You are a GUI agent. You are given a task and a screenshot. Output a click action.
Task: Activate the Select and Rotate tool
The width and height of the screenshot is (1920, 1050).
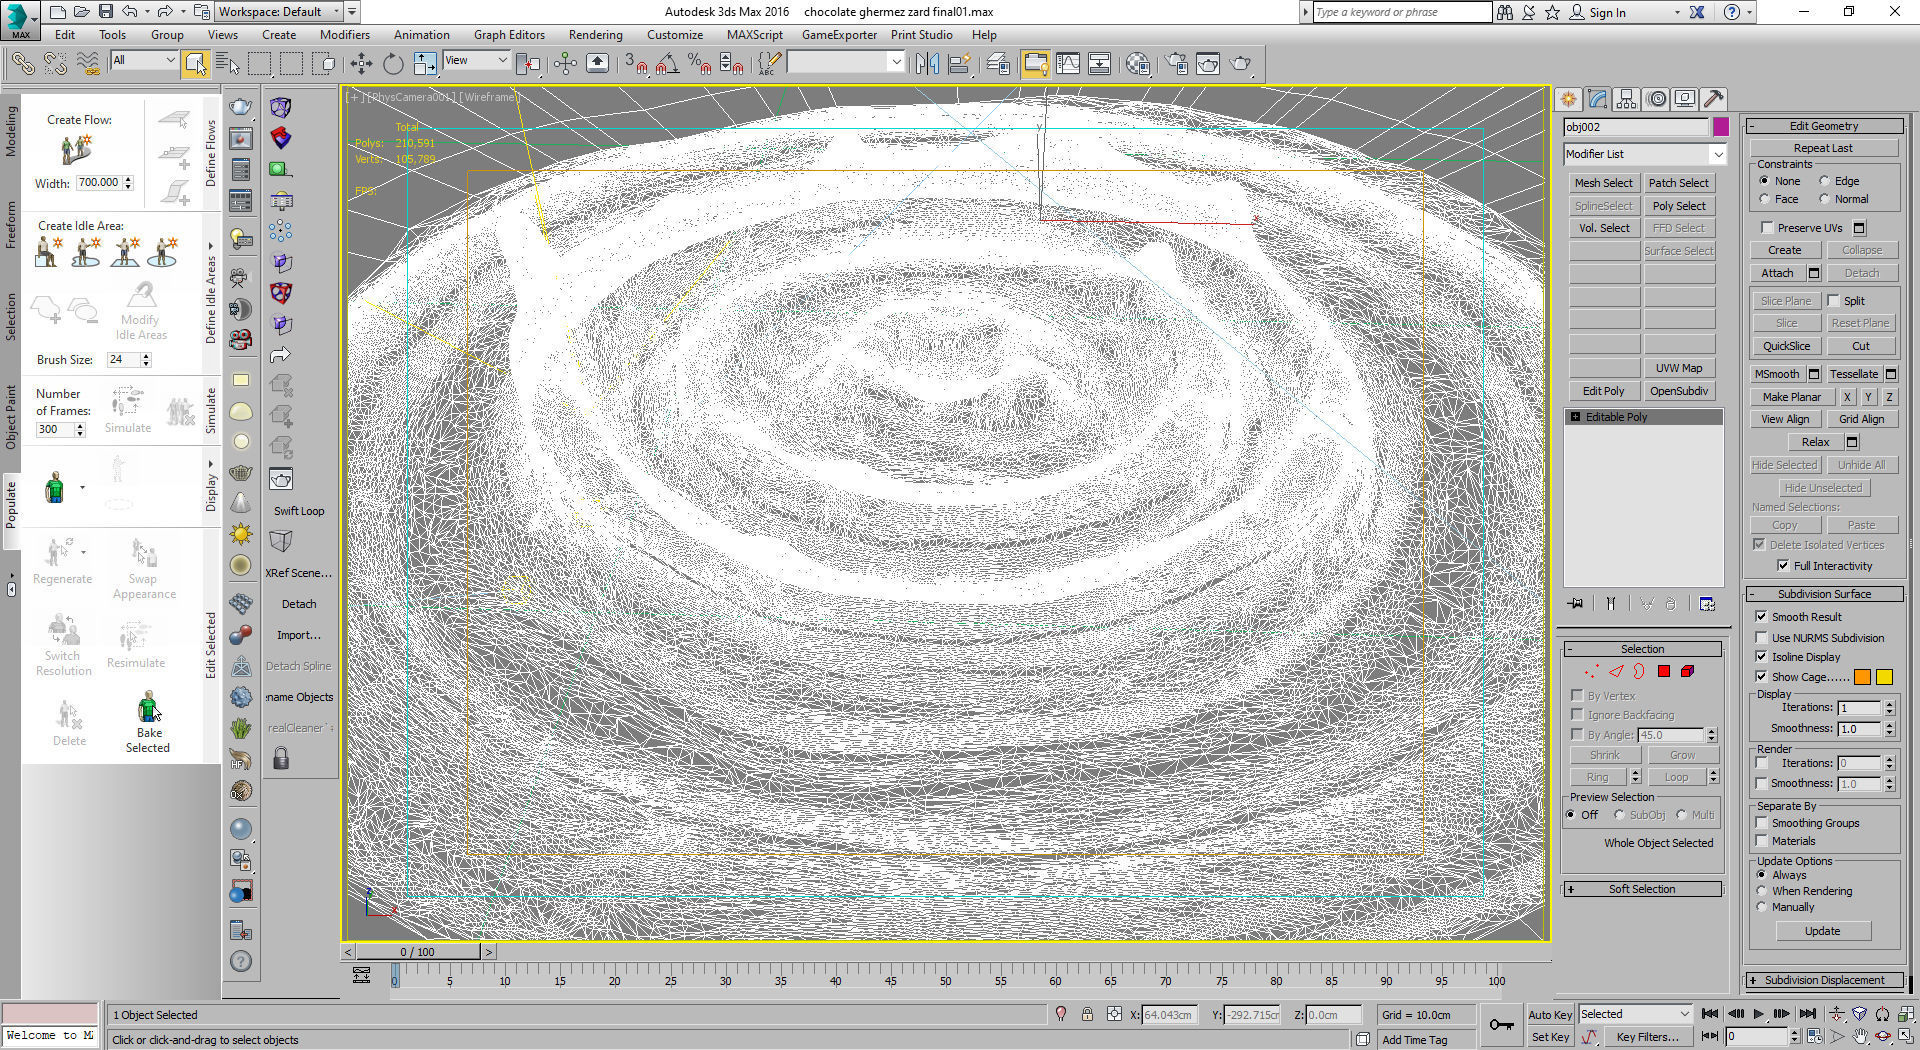point(393,64)
